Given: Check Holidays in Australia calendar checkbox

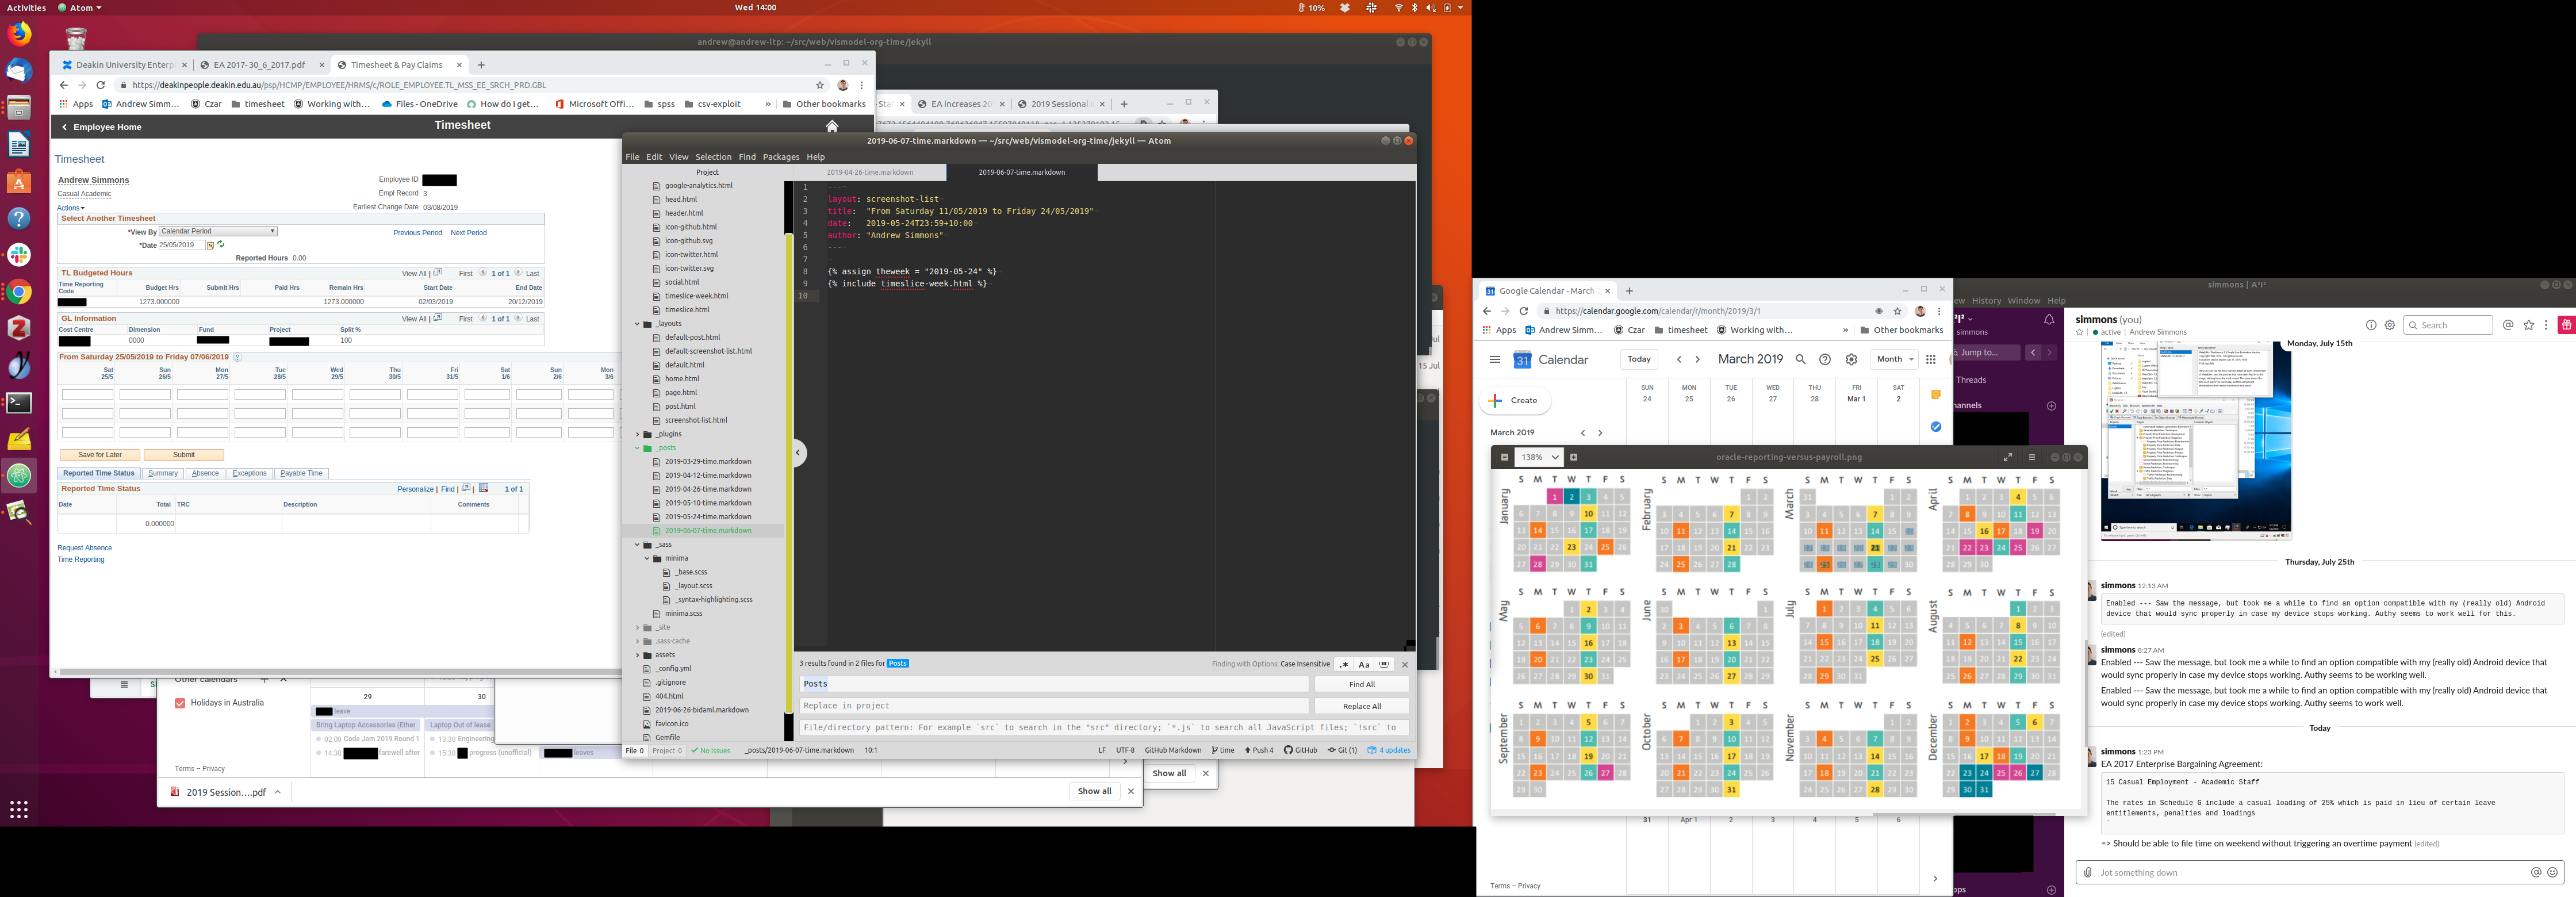Looking at the screenshot, I should click(x=180, y=703).
